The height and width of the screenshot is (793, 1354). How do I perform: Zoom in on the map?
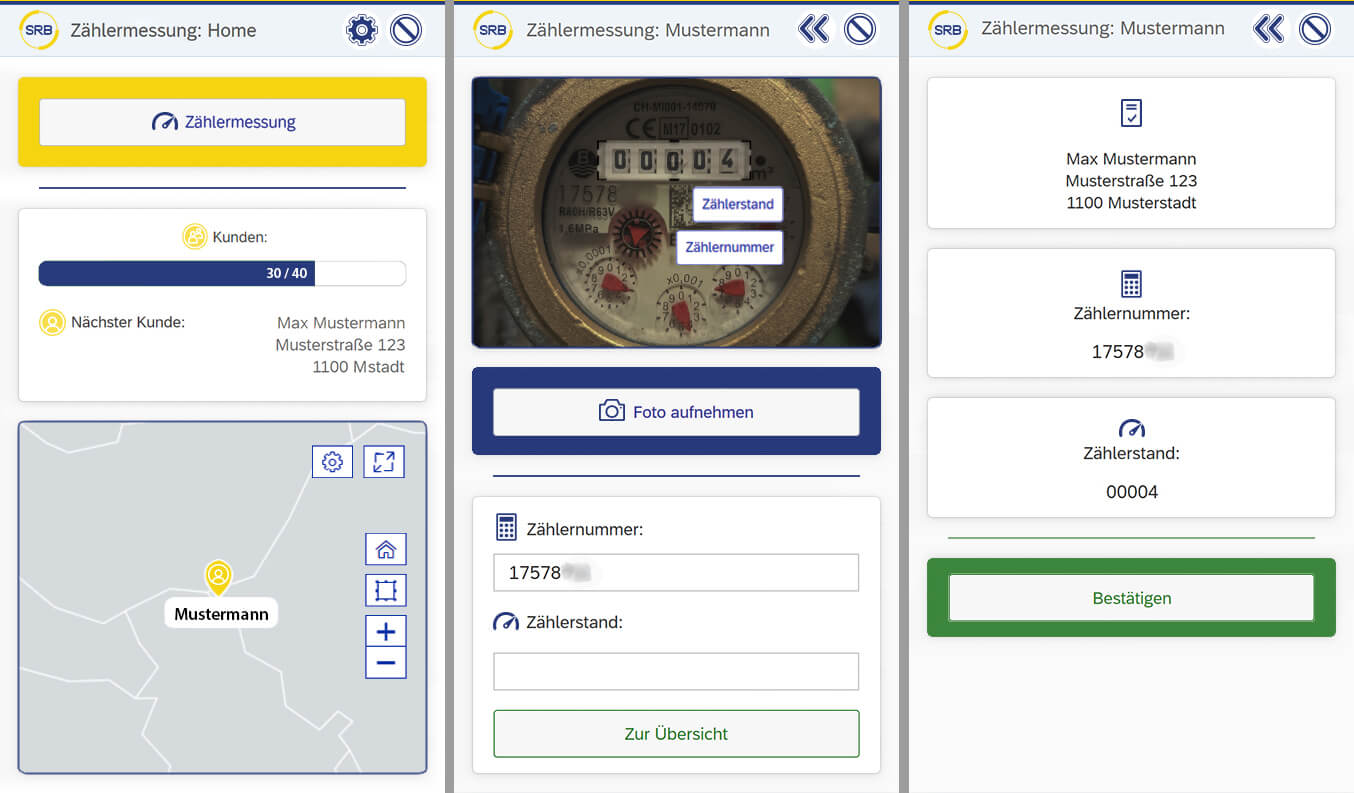click(386, 631)
